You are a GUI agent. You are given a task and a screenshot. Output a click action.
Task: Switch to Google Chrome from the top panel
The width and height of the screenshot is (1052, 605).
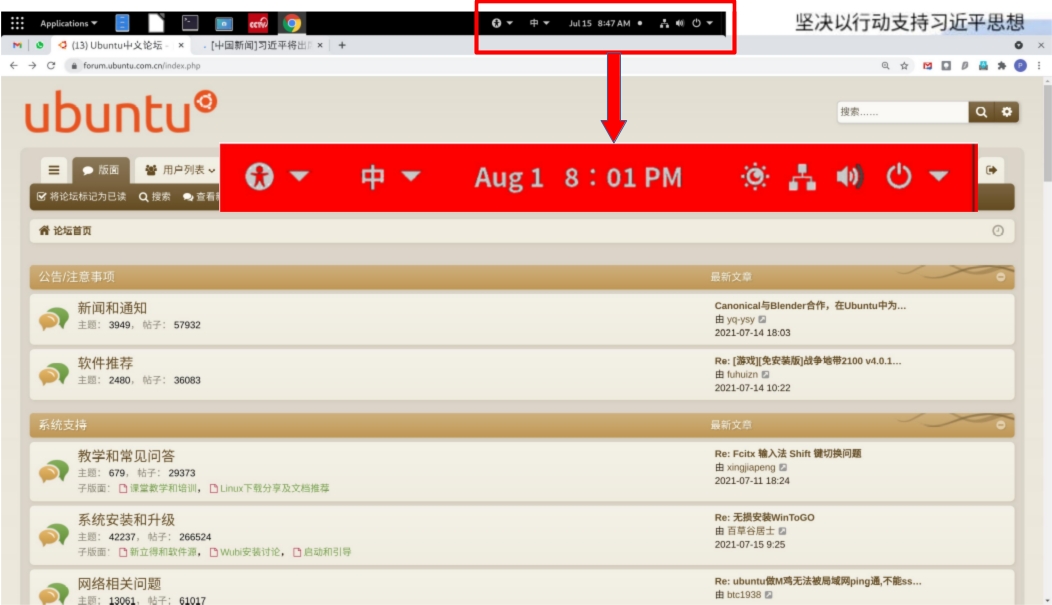click(292, 23)
